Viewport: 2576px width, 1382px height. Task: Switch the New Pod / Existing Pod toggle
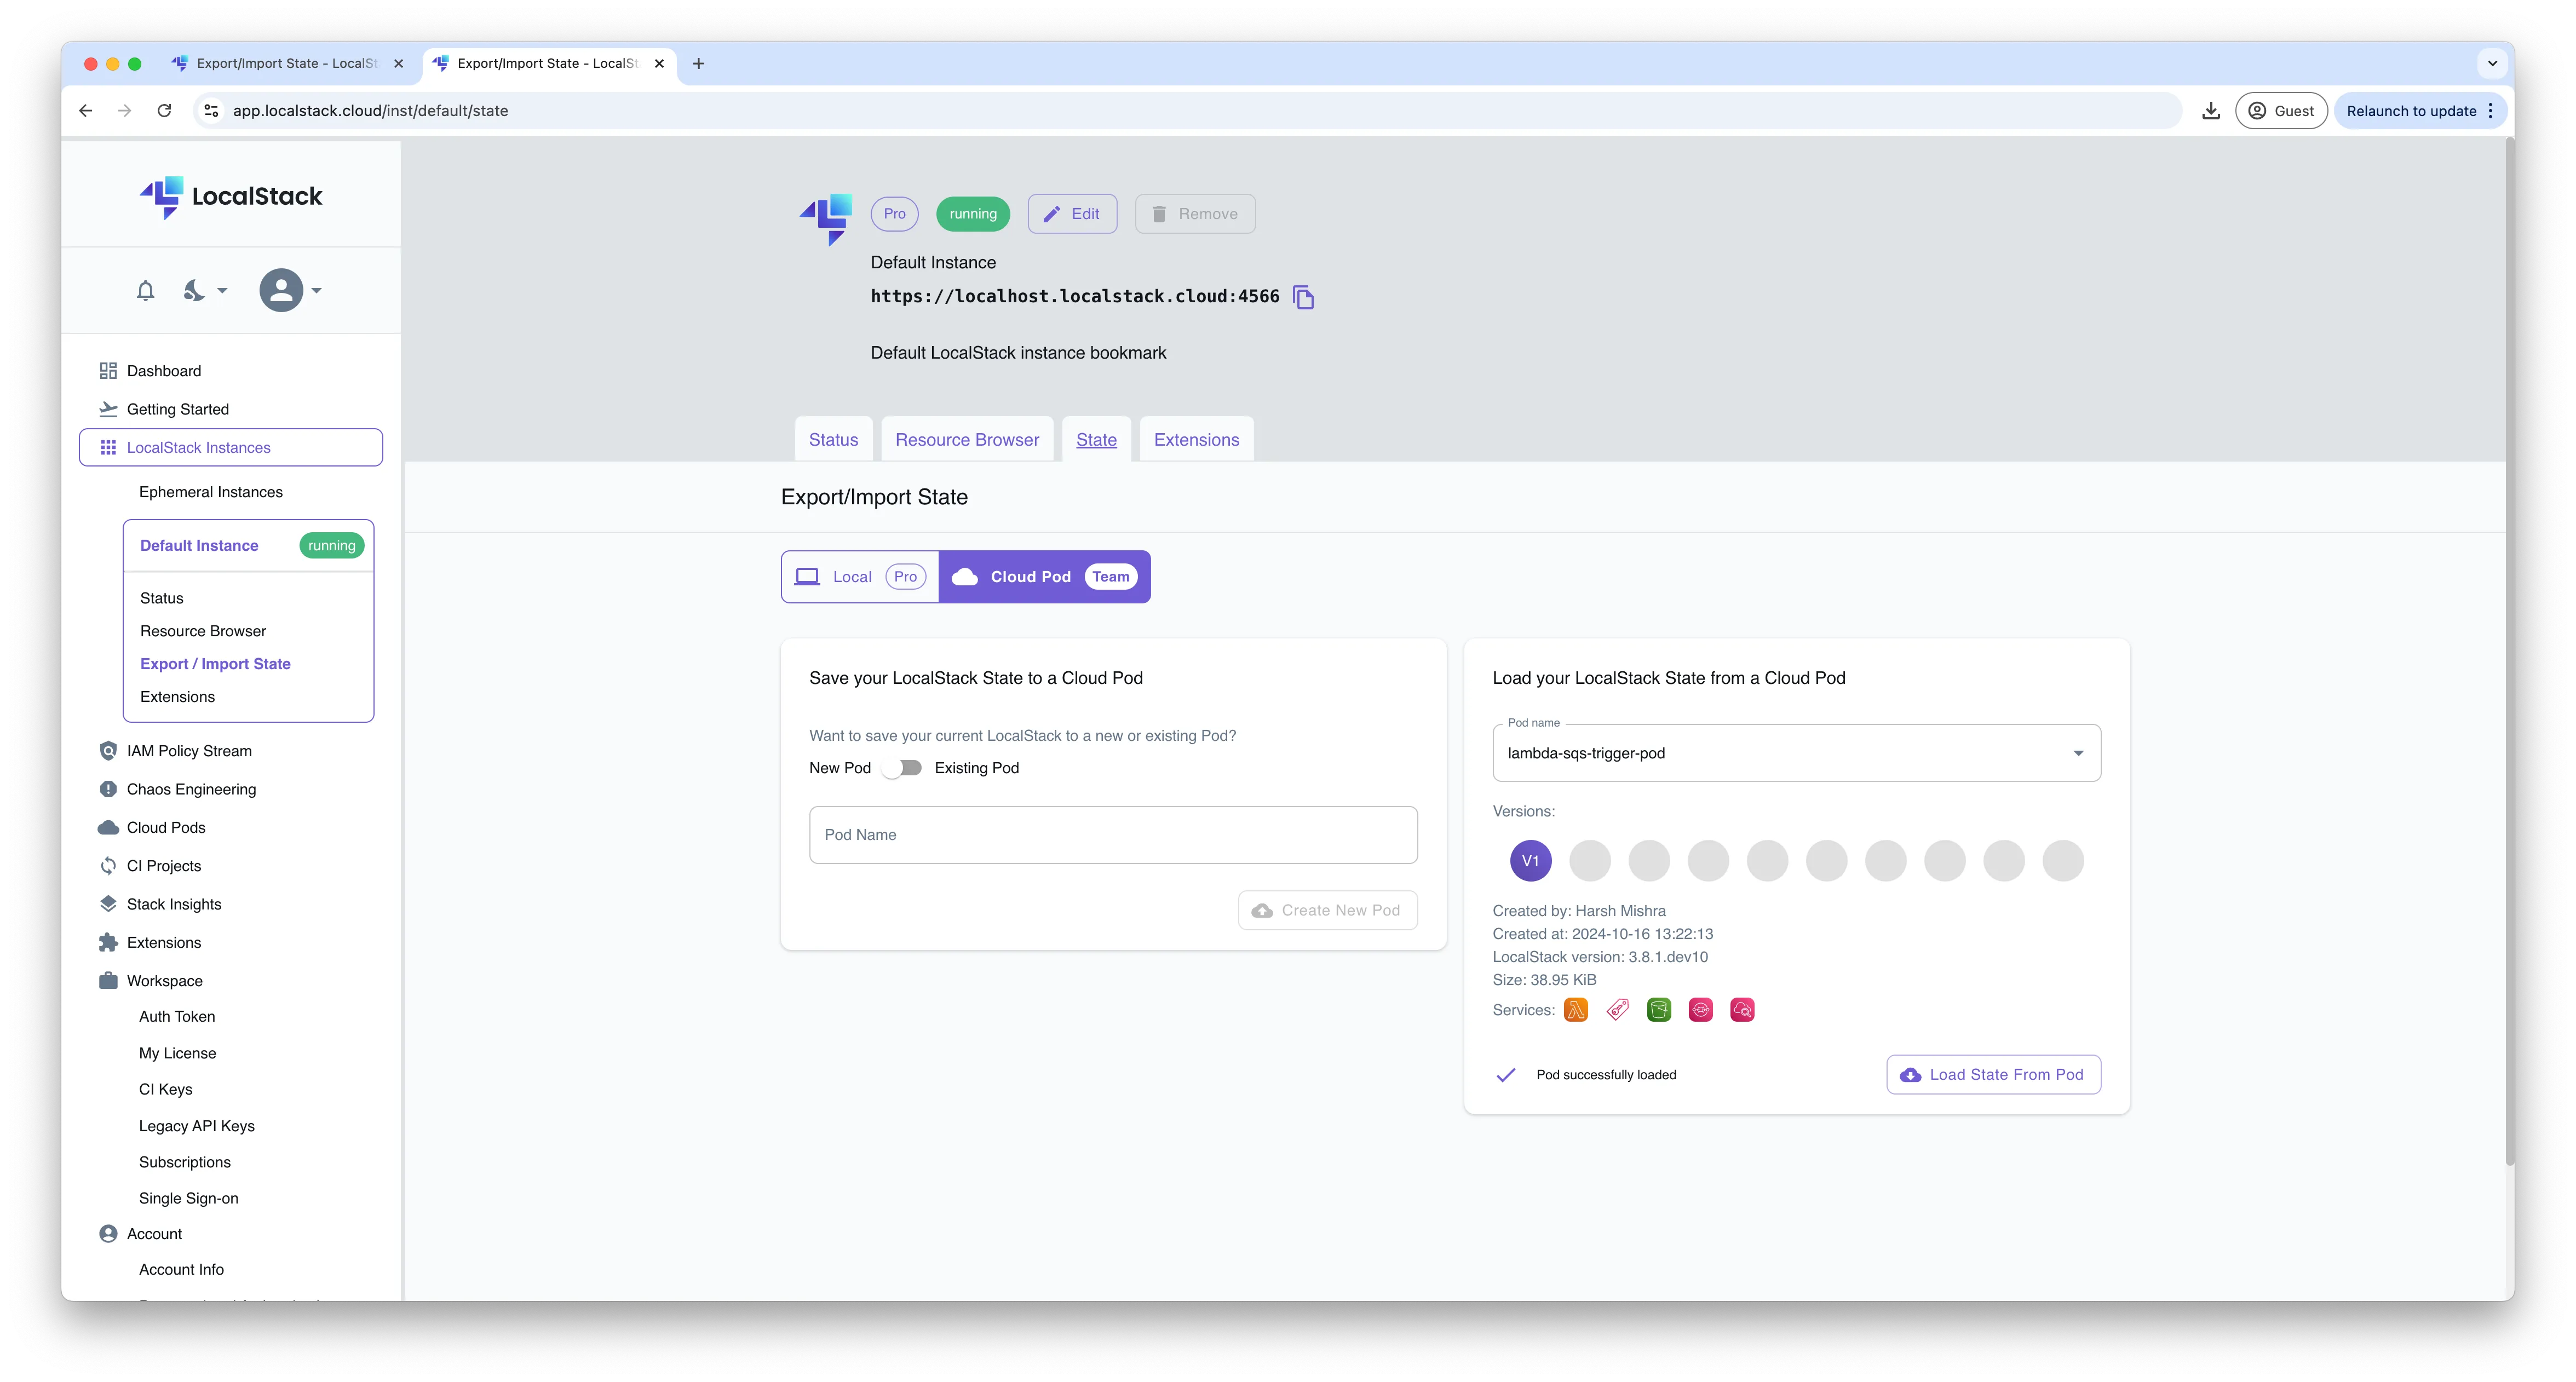coord(902,768)
